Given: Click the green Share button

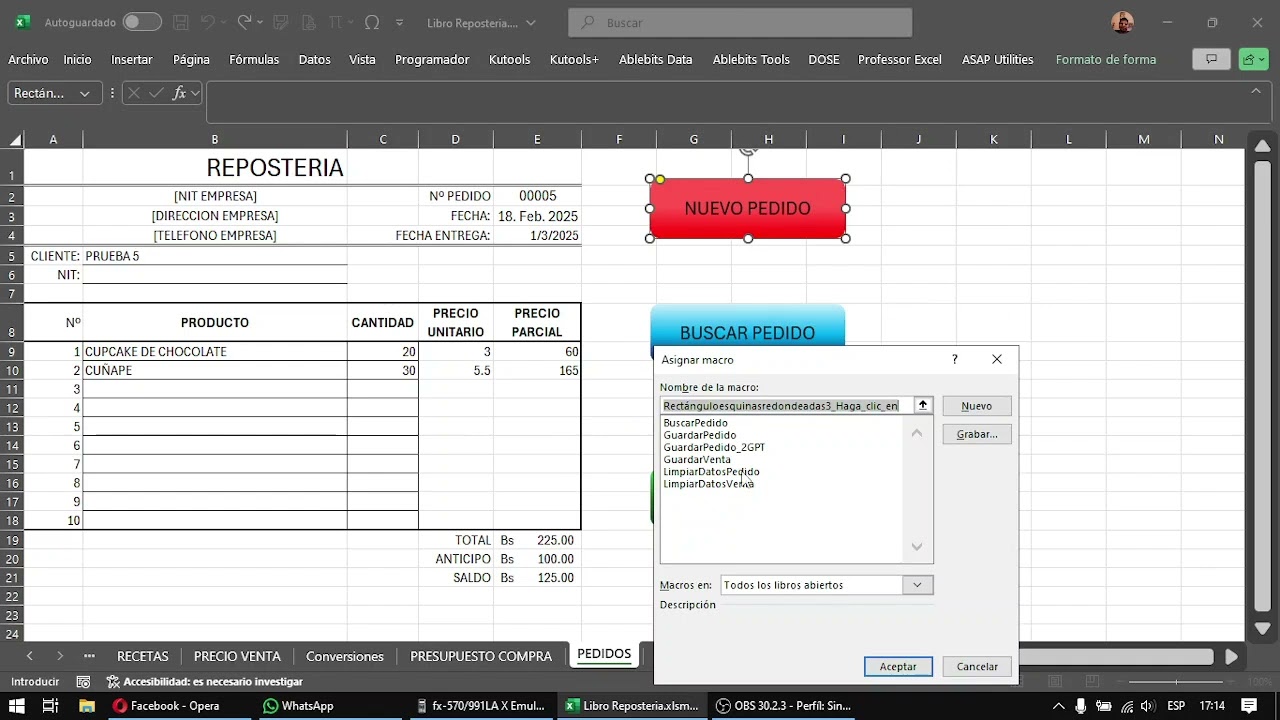Looking at the screenshot, I should [x=1253, y=59].
